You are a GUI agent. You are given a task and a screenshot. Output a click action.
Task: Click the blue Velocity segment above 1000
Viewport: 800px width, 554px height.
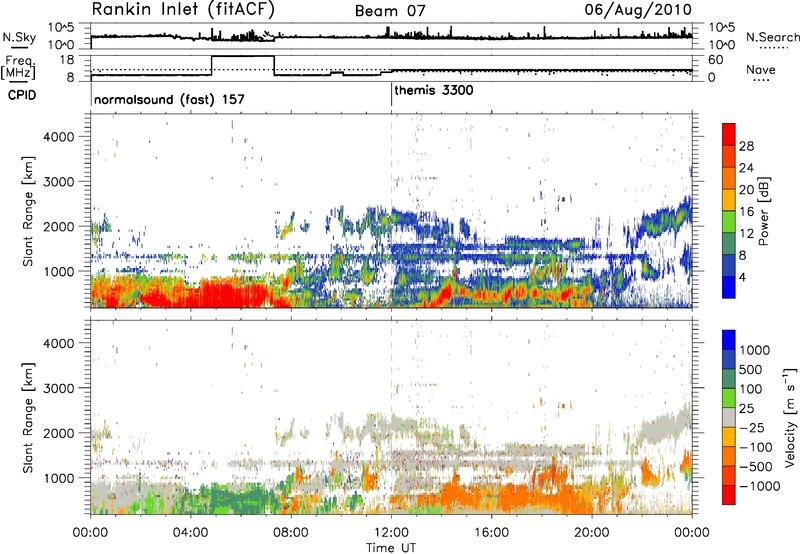tap(729, 340)
